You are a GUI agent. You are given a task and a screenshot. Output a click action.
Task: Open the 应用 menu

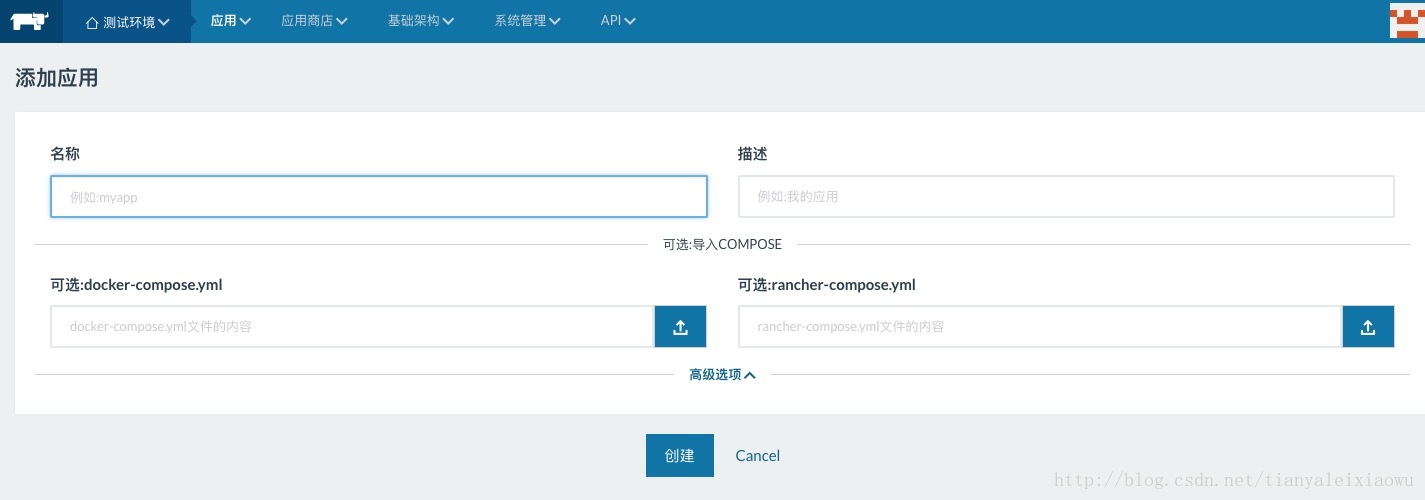(230, 21)
